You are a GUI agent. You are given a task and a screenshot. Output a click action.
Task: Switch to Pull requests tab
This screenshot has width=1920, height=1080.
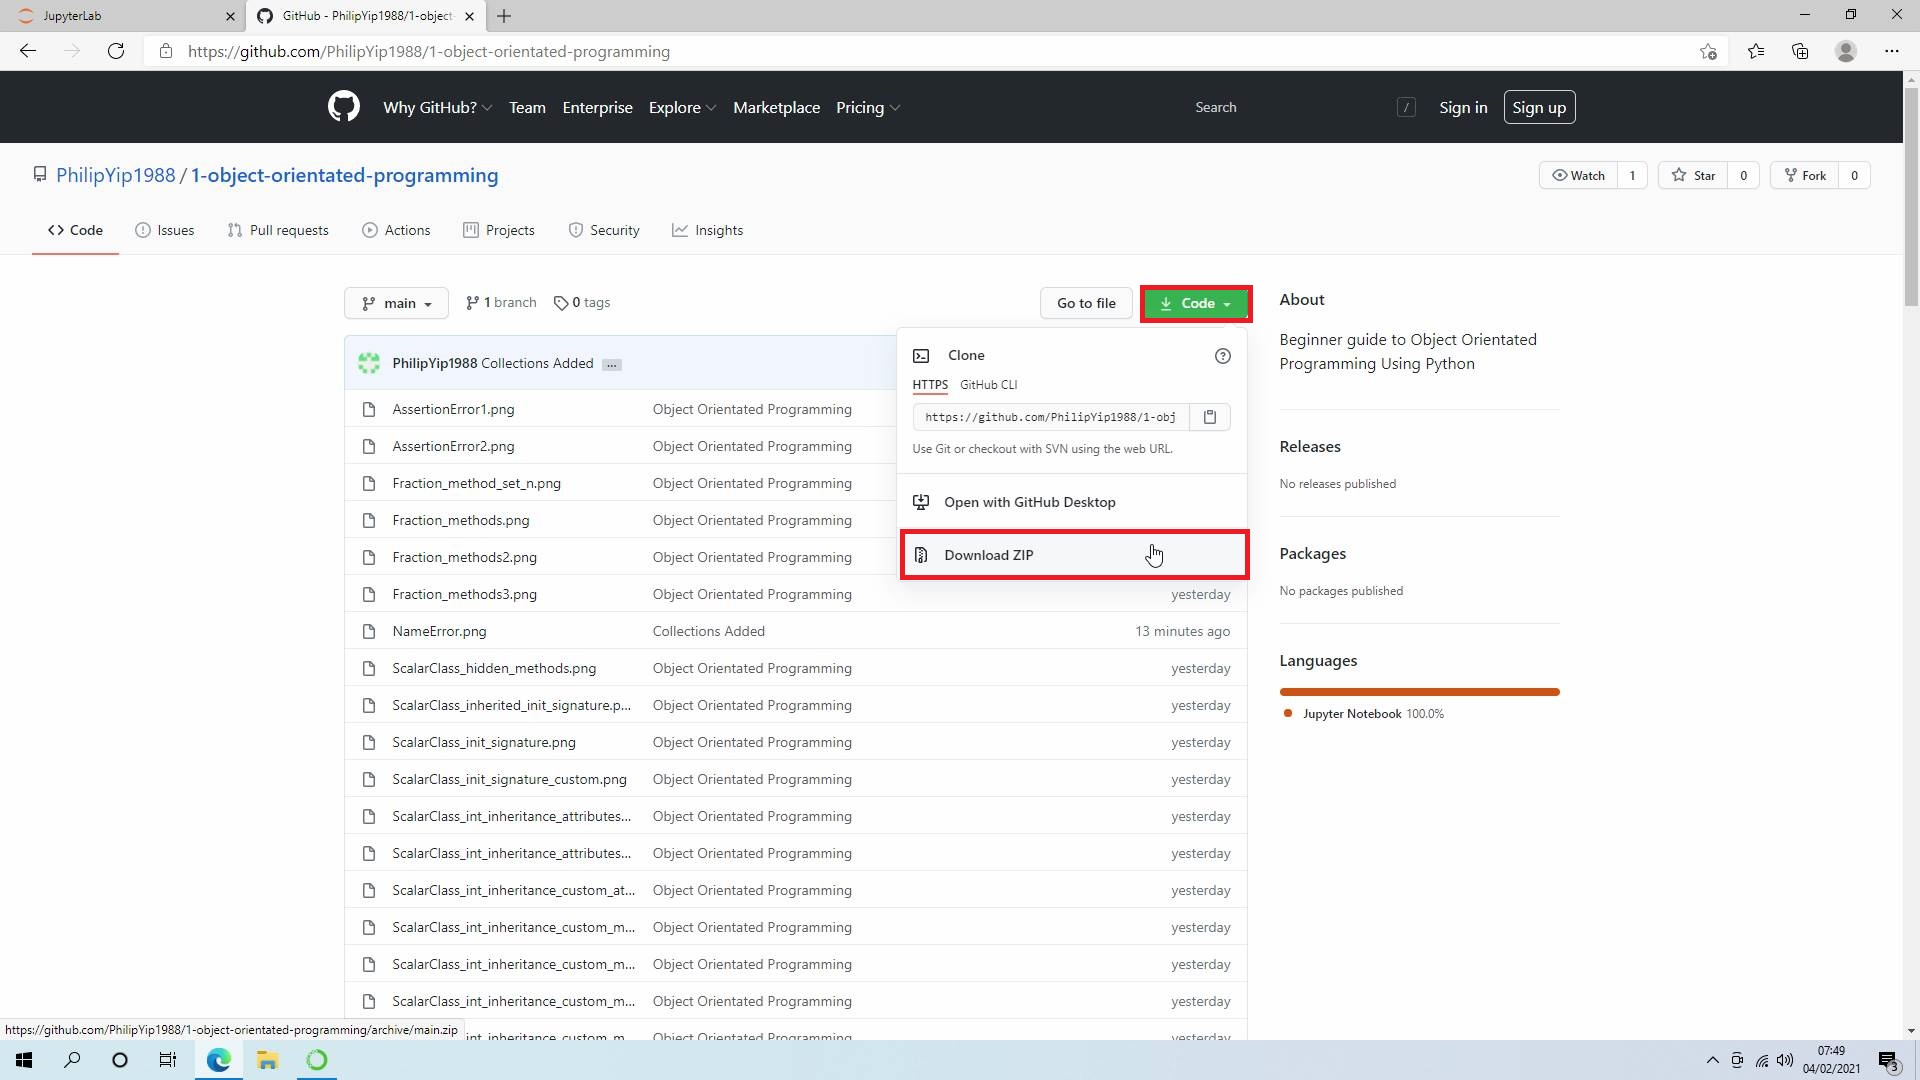[x=278, y=230]
